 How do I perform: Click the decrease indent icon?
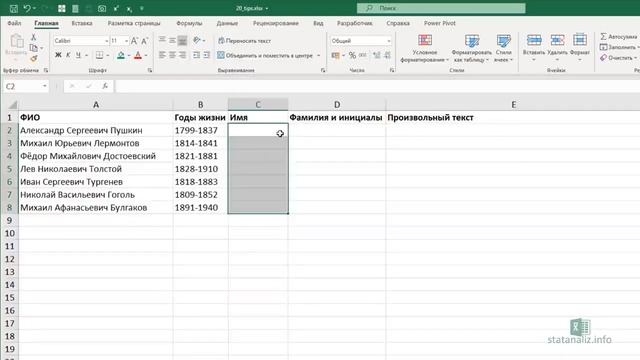coord(196,55)
